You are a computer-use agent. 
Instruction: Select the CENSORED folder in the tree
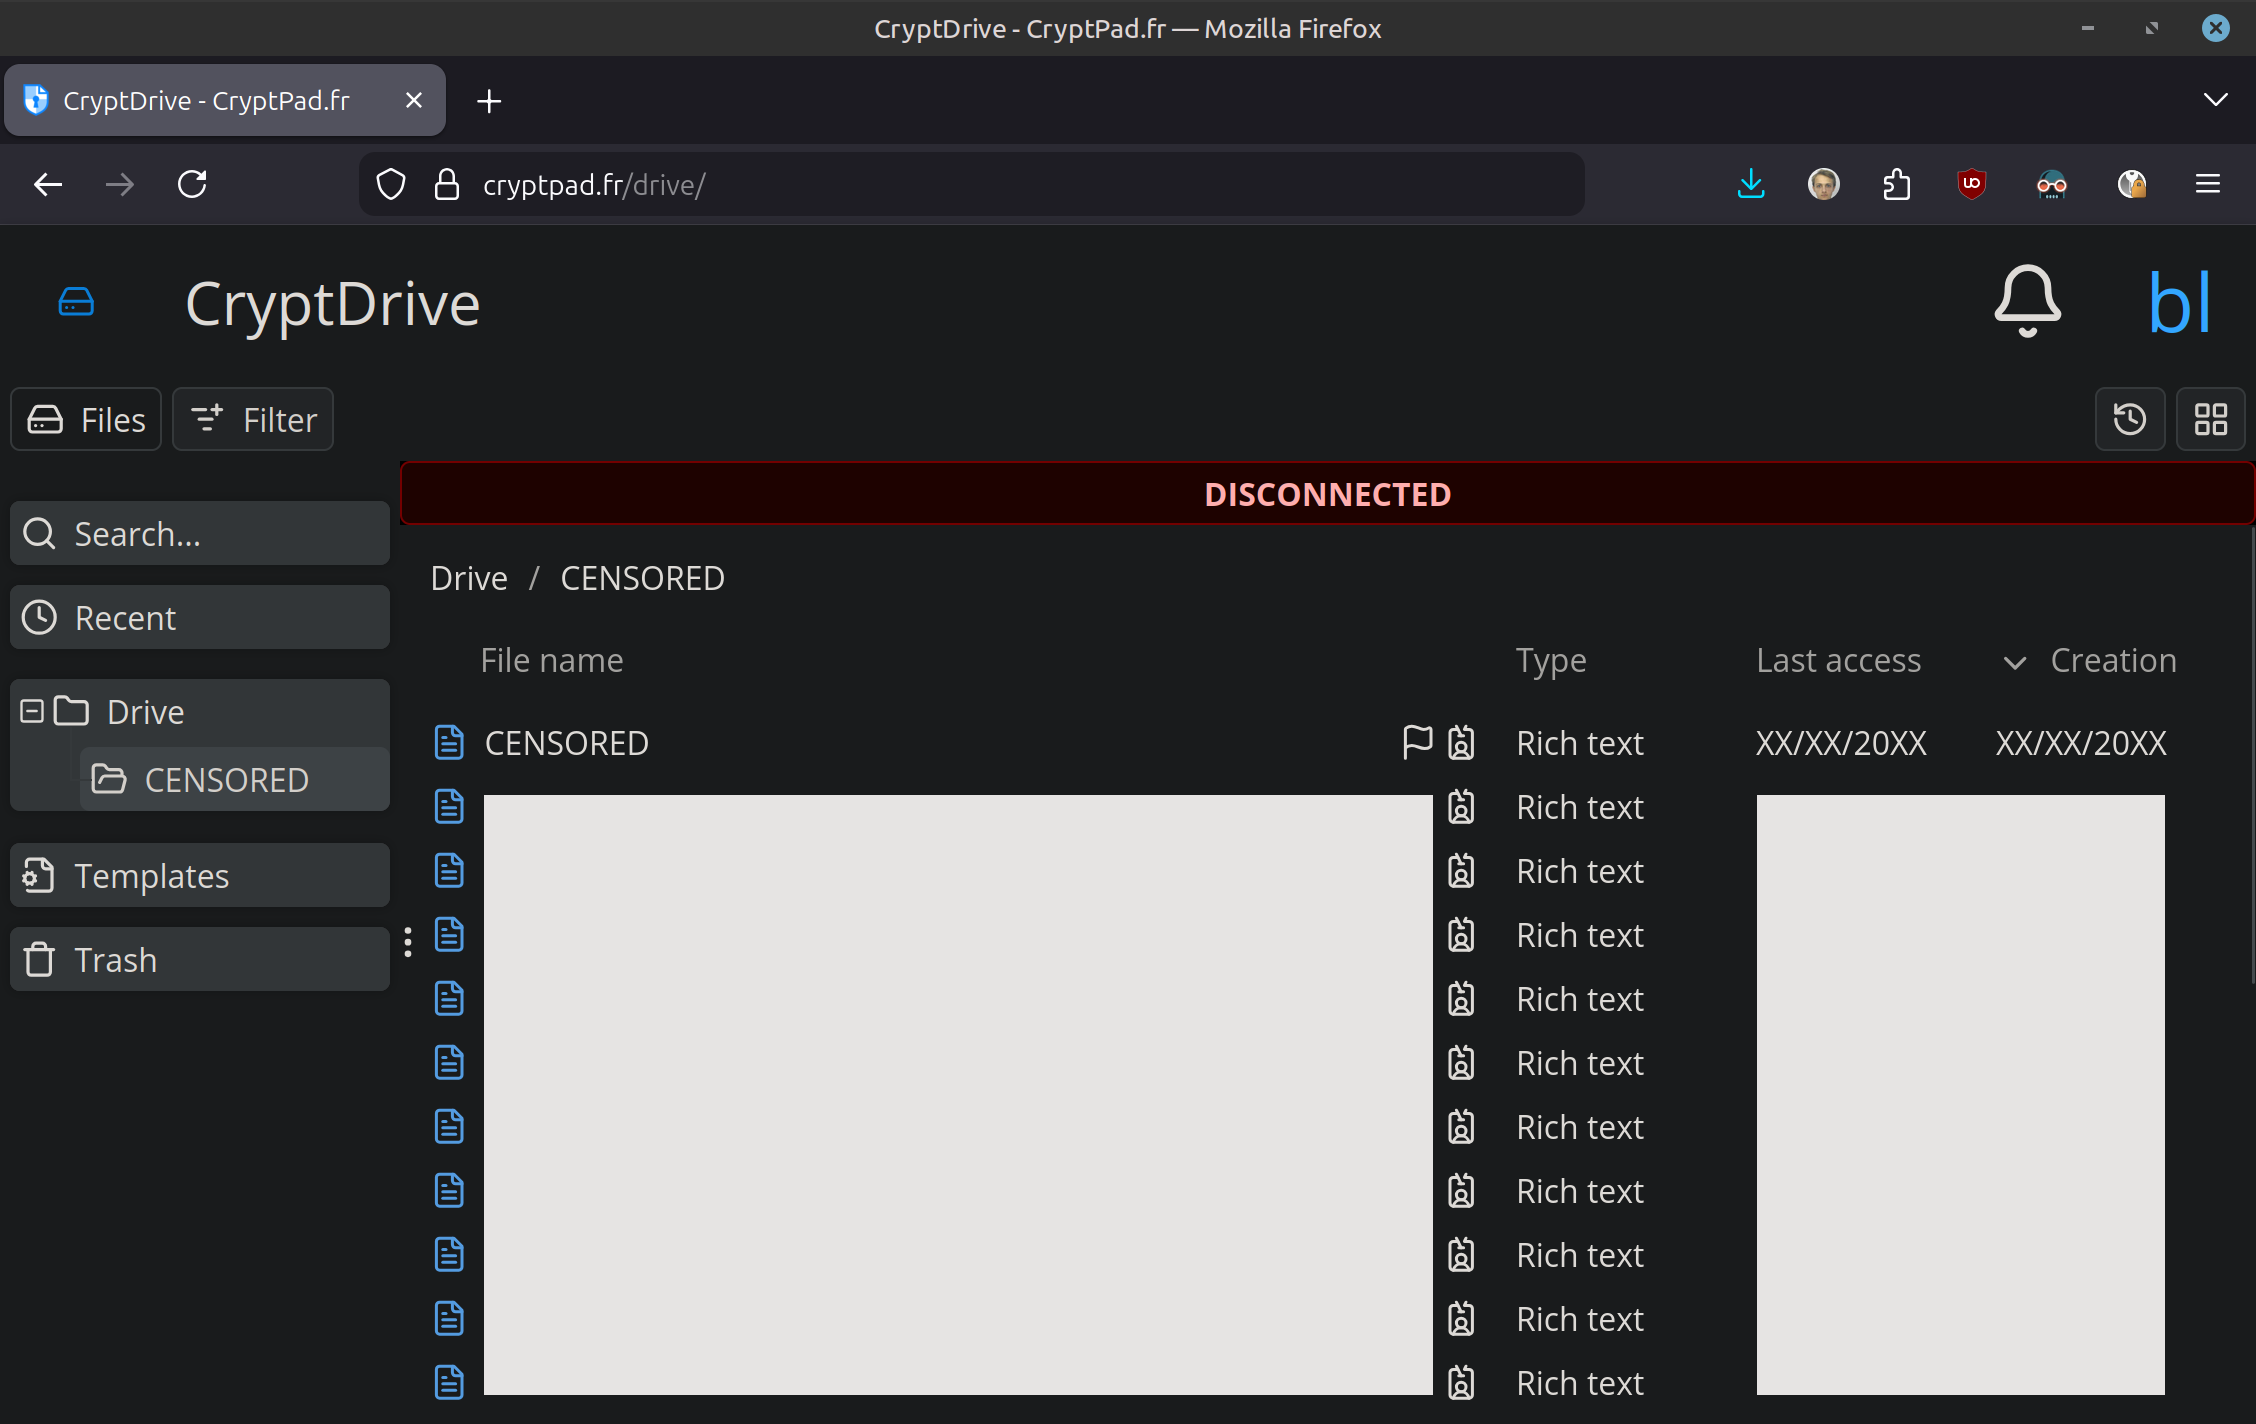click(x=226, y=780)
